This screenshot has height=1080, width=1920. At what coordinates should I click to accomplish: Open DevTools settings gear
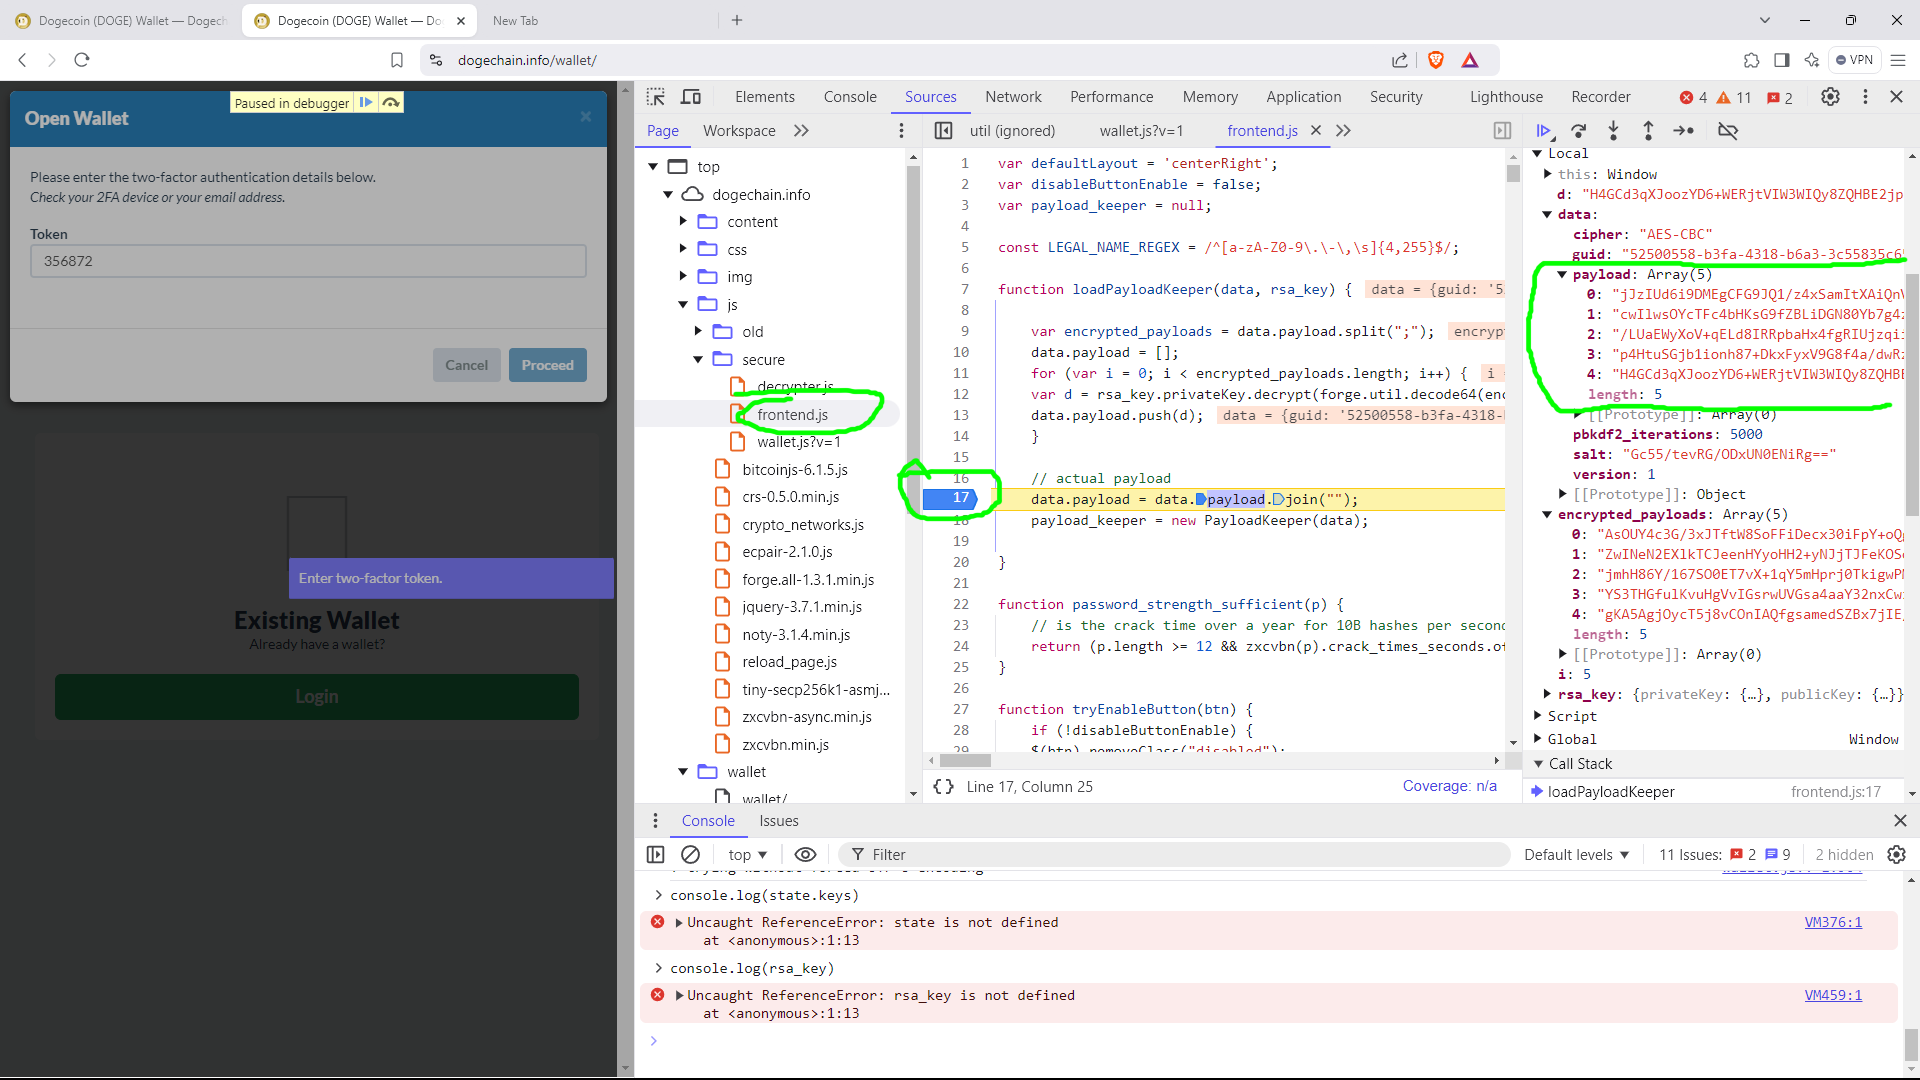tap(1830, 97)
